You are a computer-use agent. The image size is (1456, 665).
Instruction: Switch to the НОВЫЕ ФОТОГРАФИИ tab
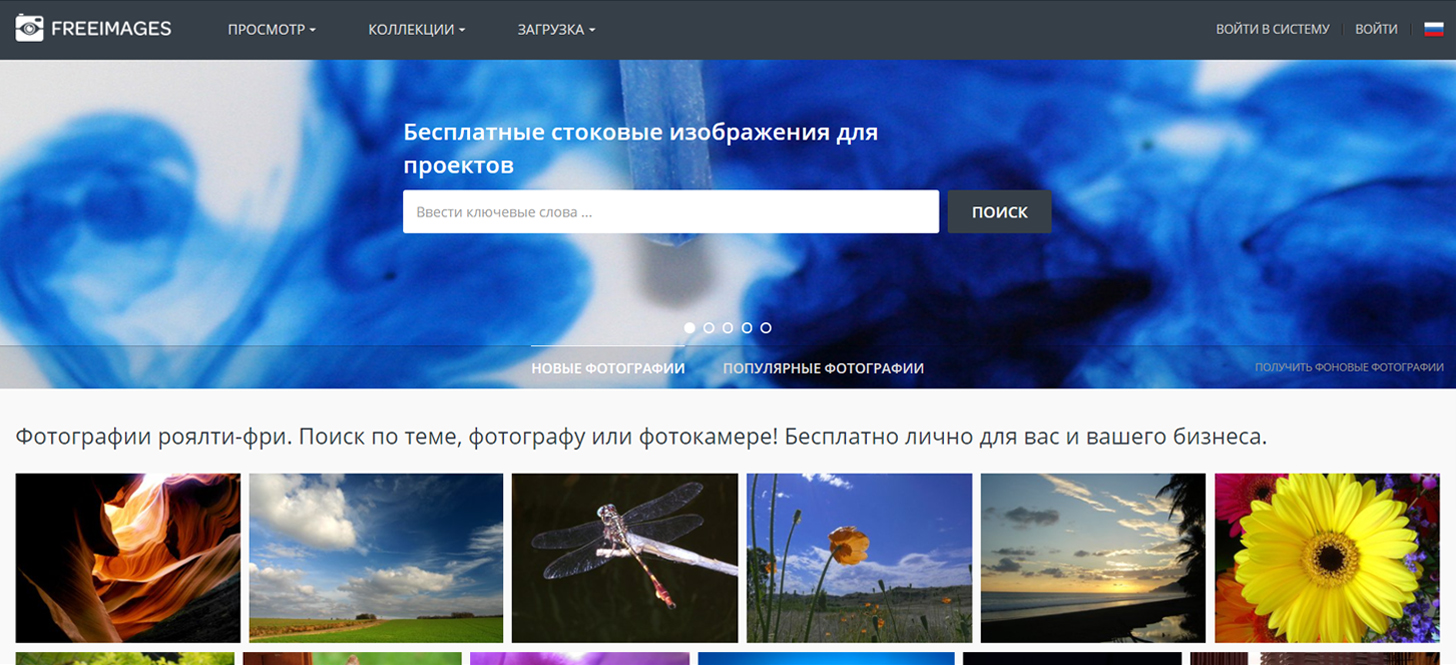coord(608,368)
